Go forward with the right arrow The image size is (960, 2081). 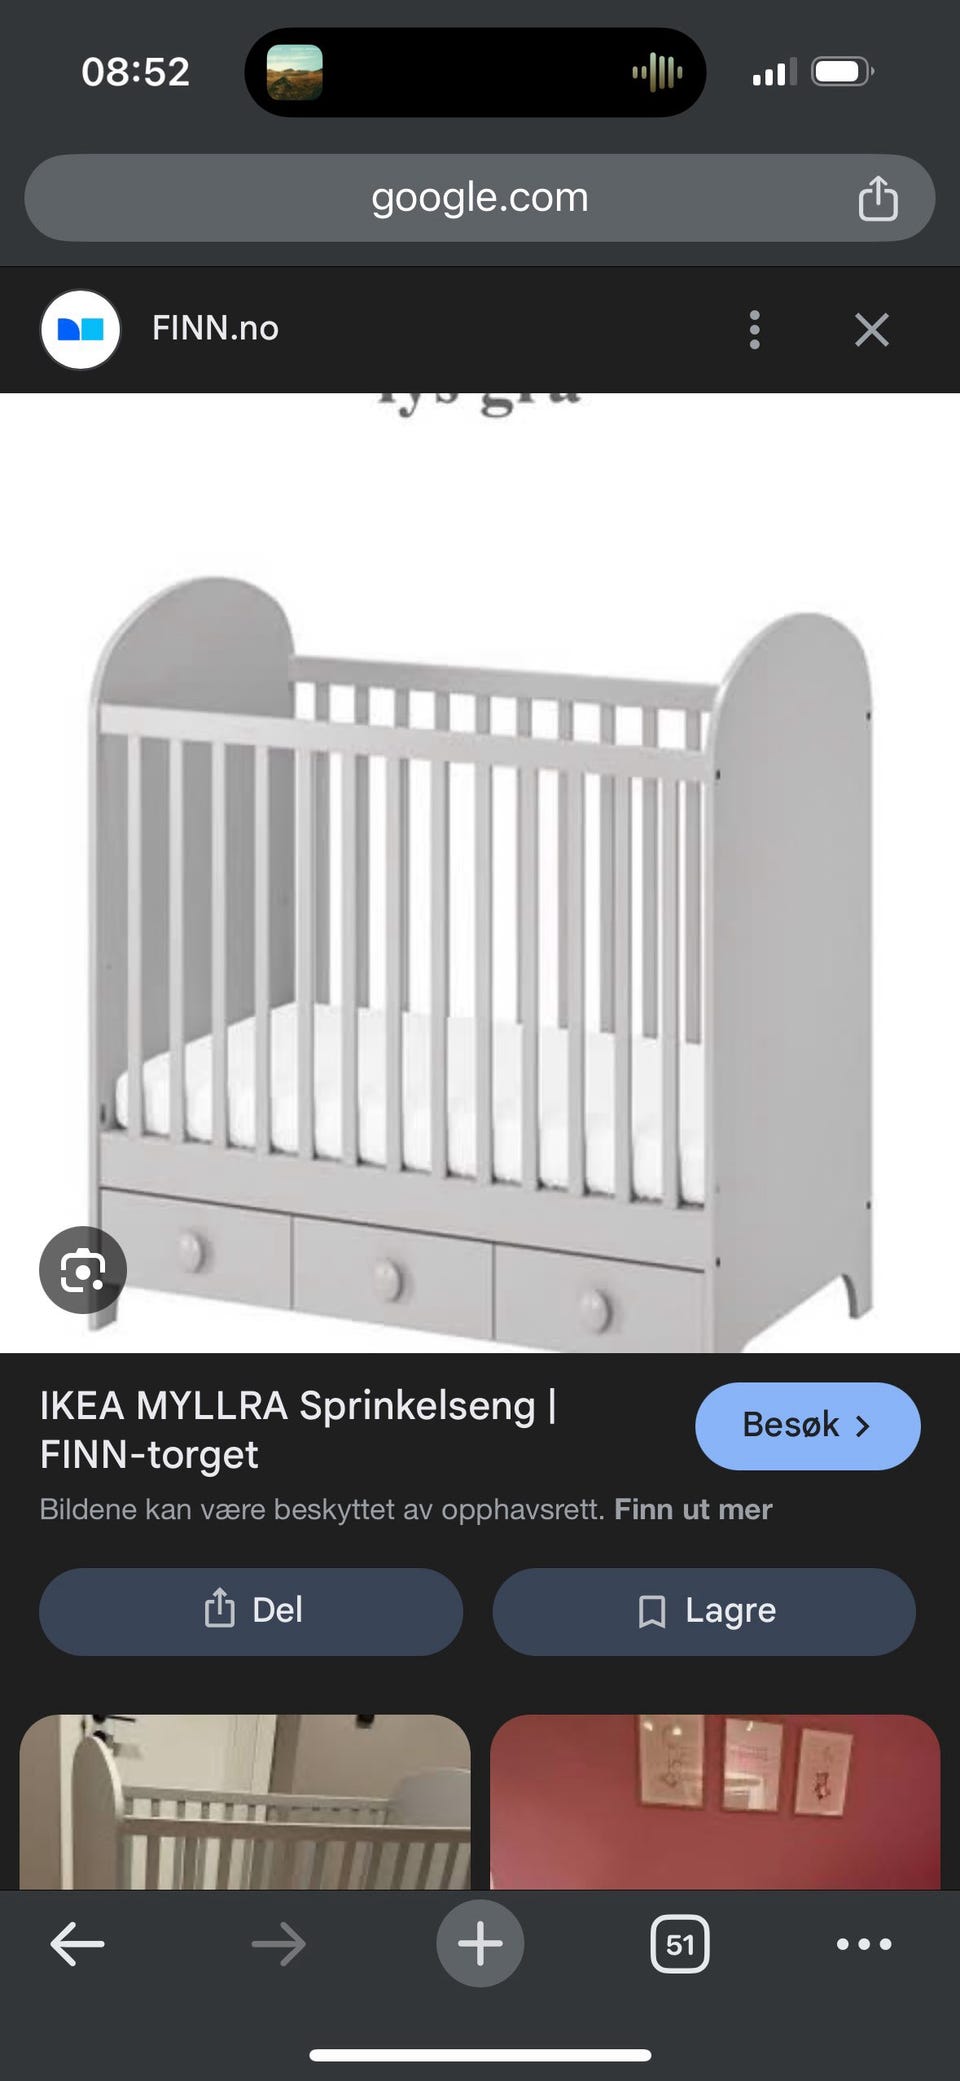(x=279, y=1944)
